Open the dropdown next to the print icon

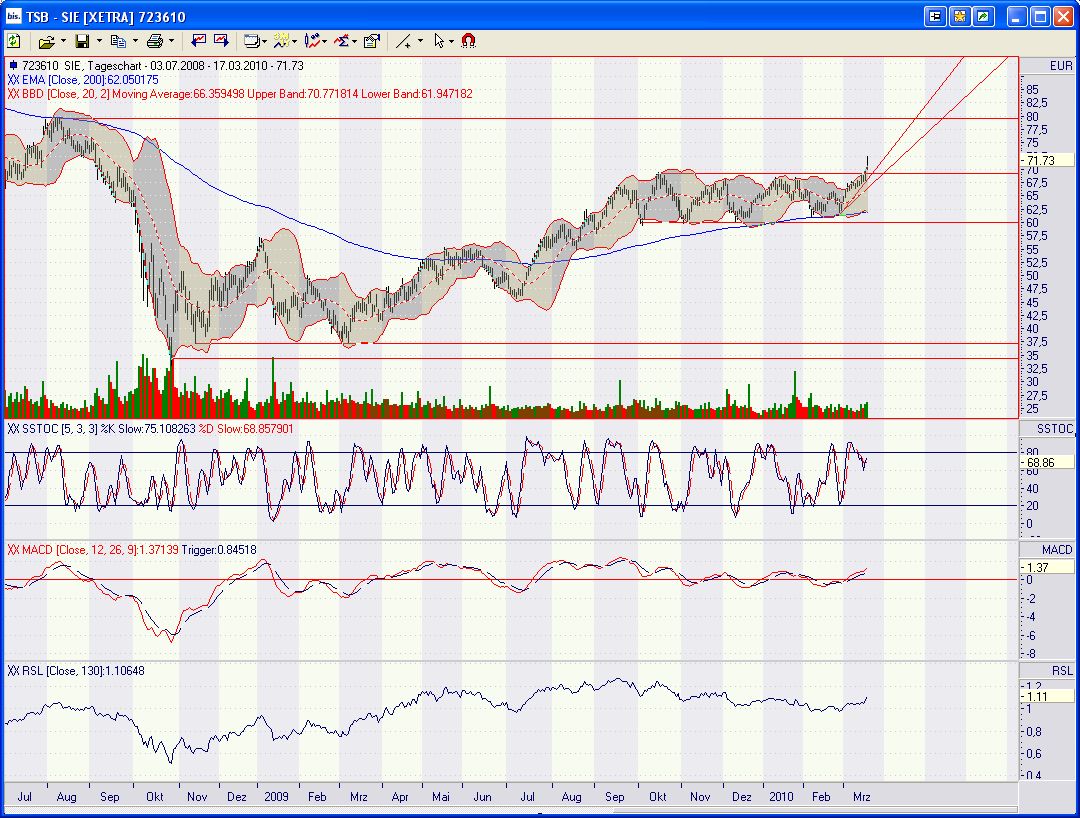click(x=172, y=41)
